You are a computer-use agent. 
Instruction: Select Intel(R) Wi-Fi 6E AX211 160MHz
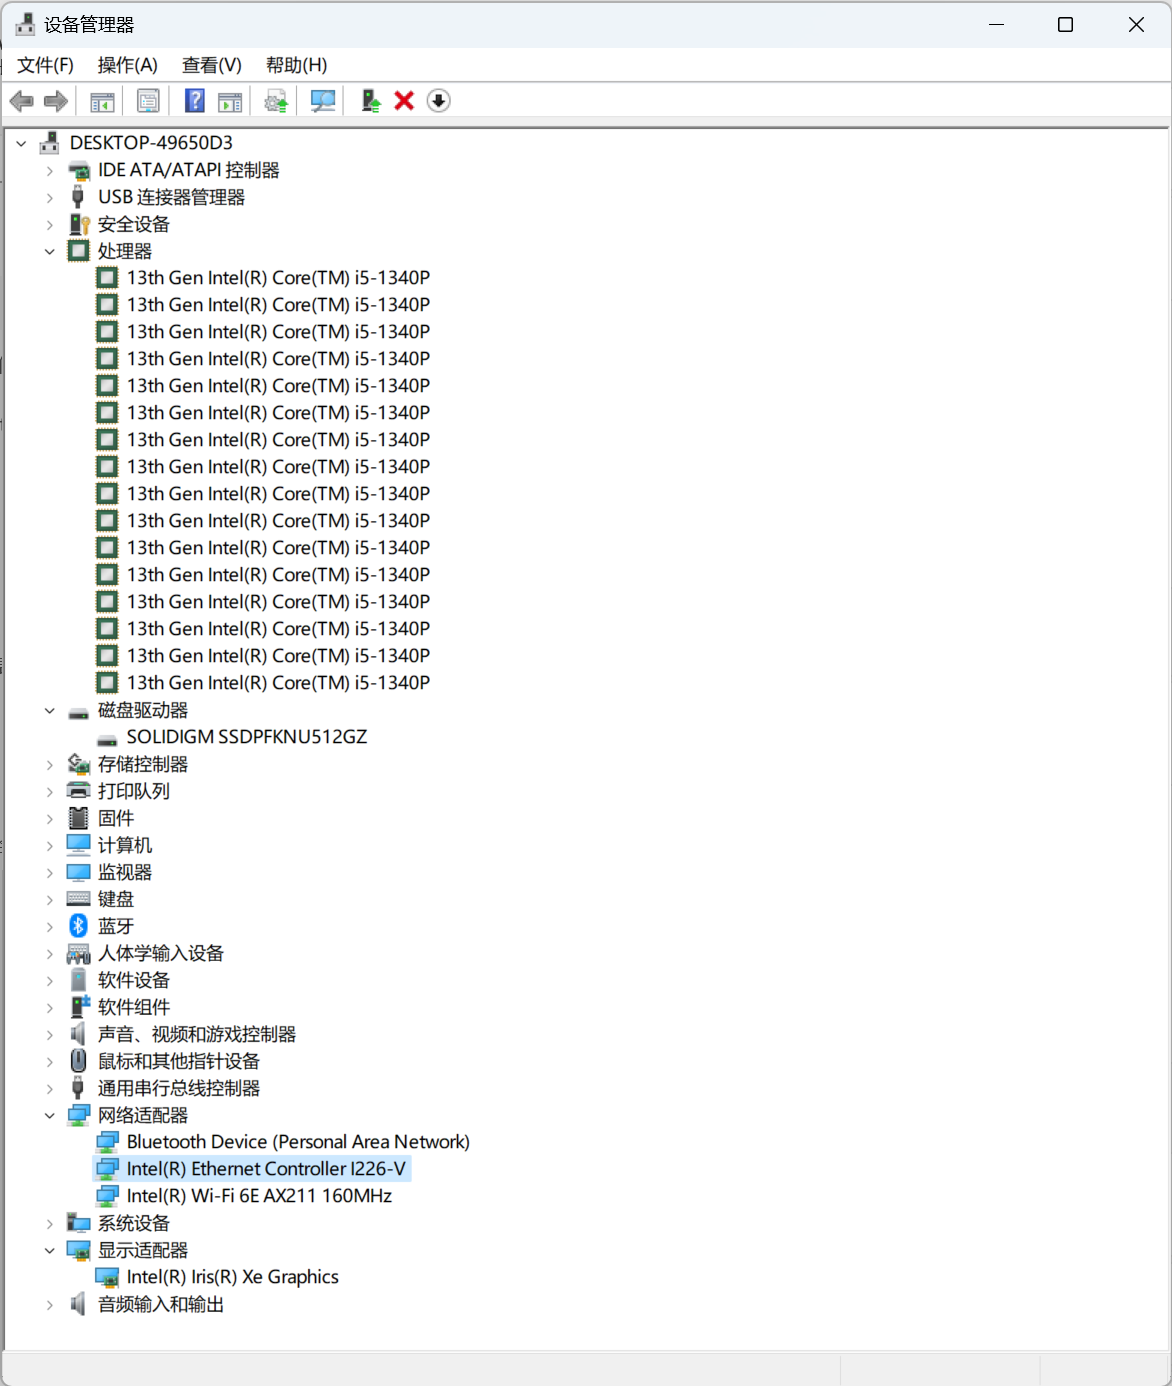pyautogui.click(x=259, y=1196)
